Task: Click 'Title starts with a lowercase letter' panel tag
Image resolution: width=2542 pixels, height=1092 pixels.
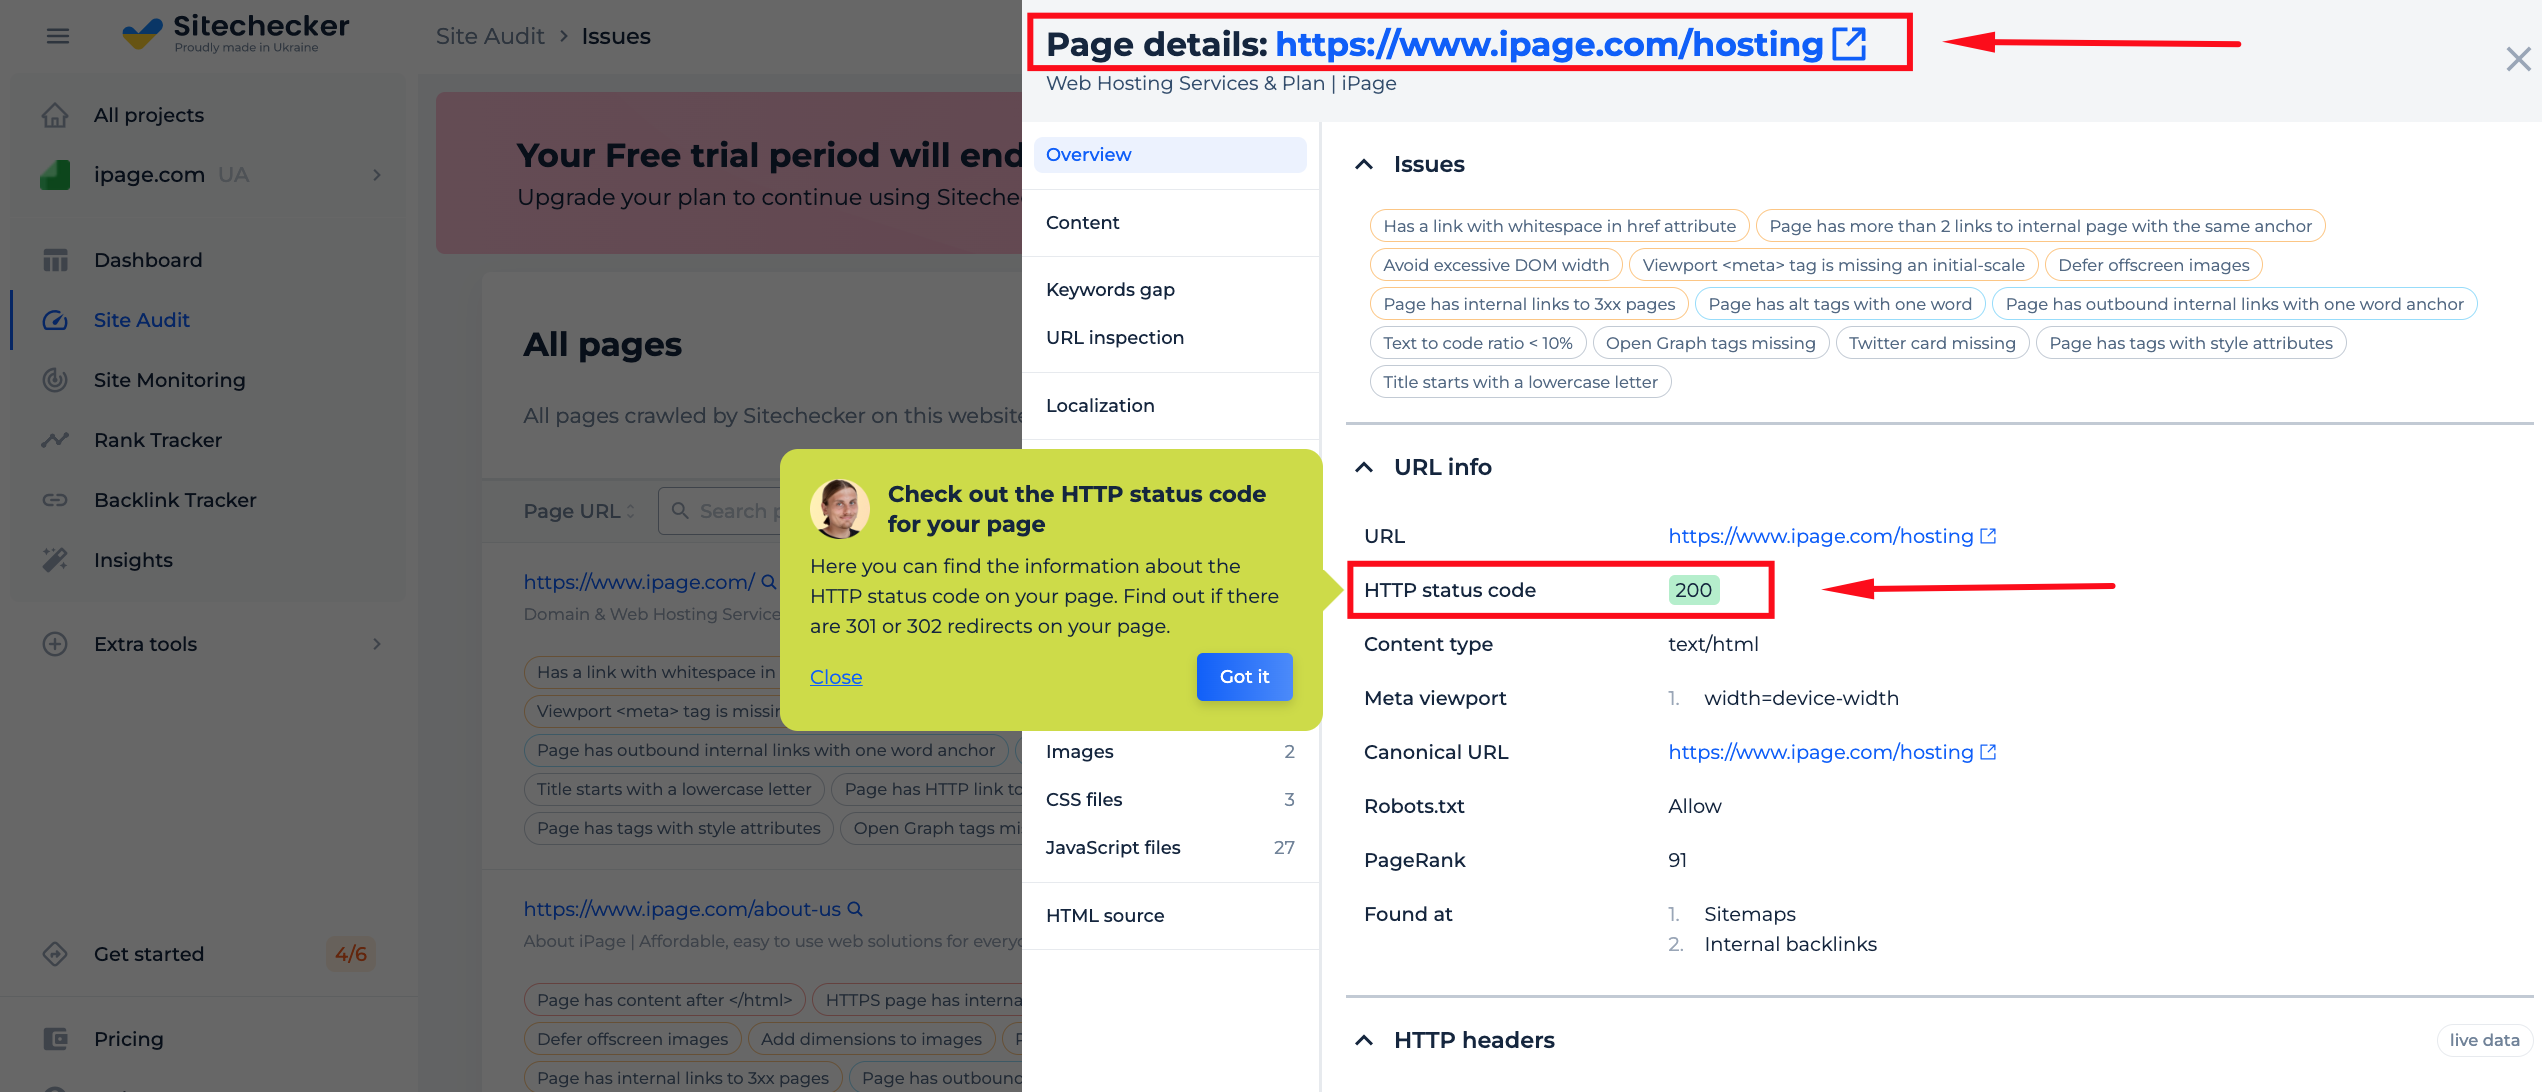Action: pyautogui.click(x=1520, y=382)
